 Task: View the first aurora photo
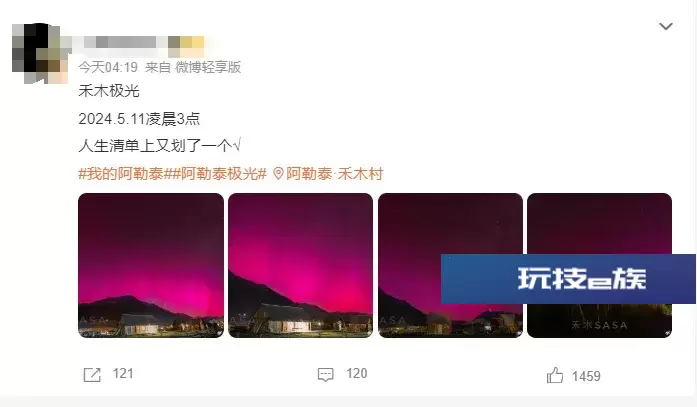click(151, 265)
